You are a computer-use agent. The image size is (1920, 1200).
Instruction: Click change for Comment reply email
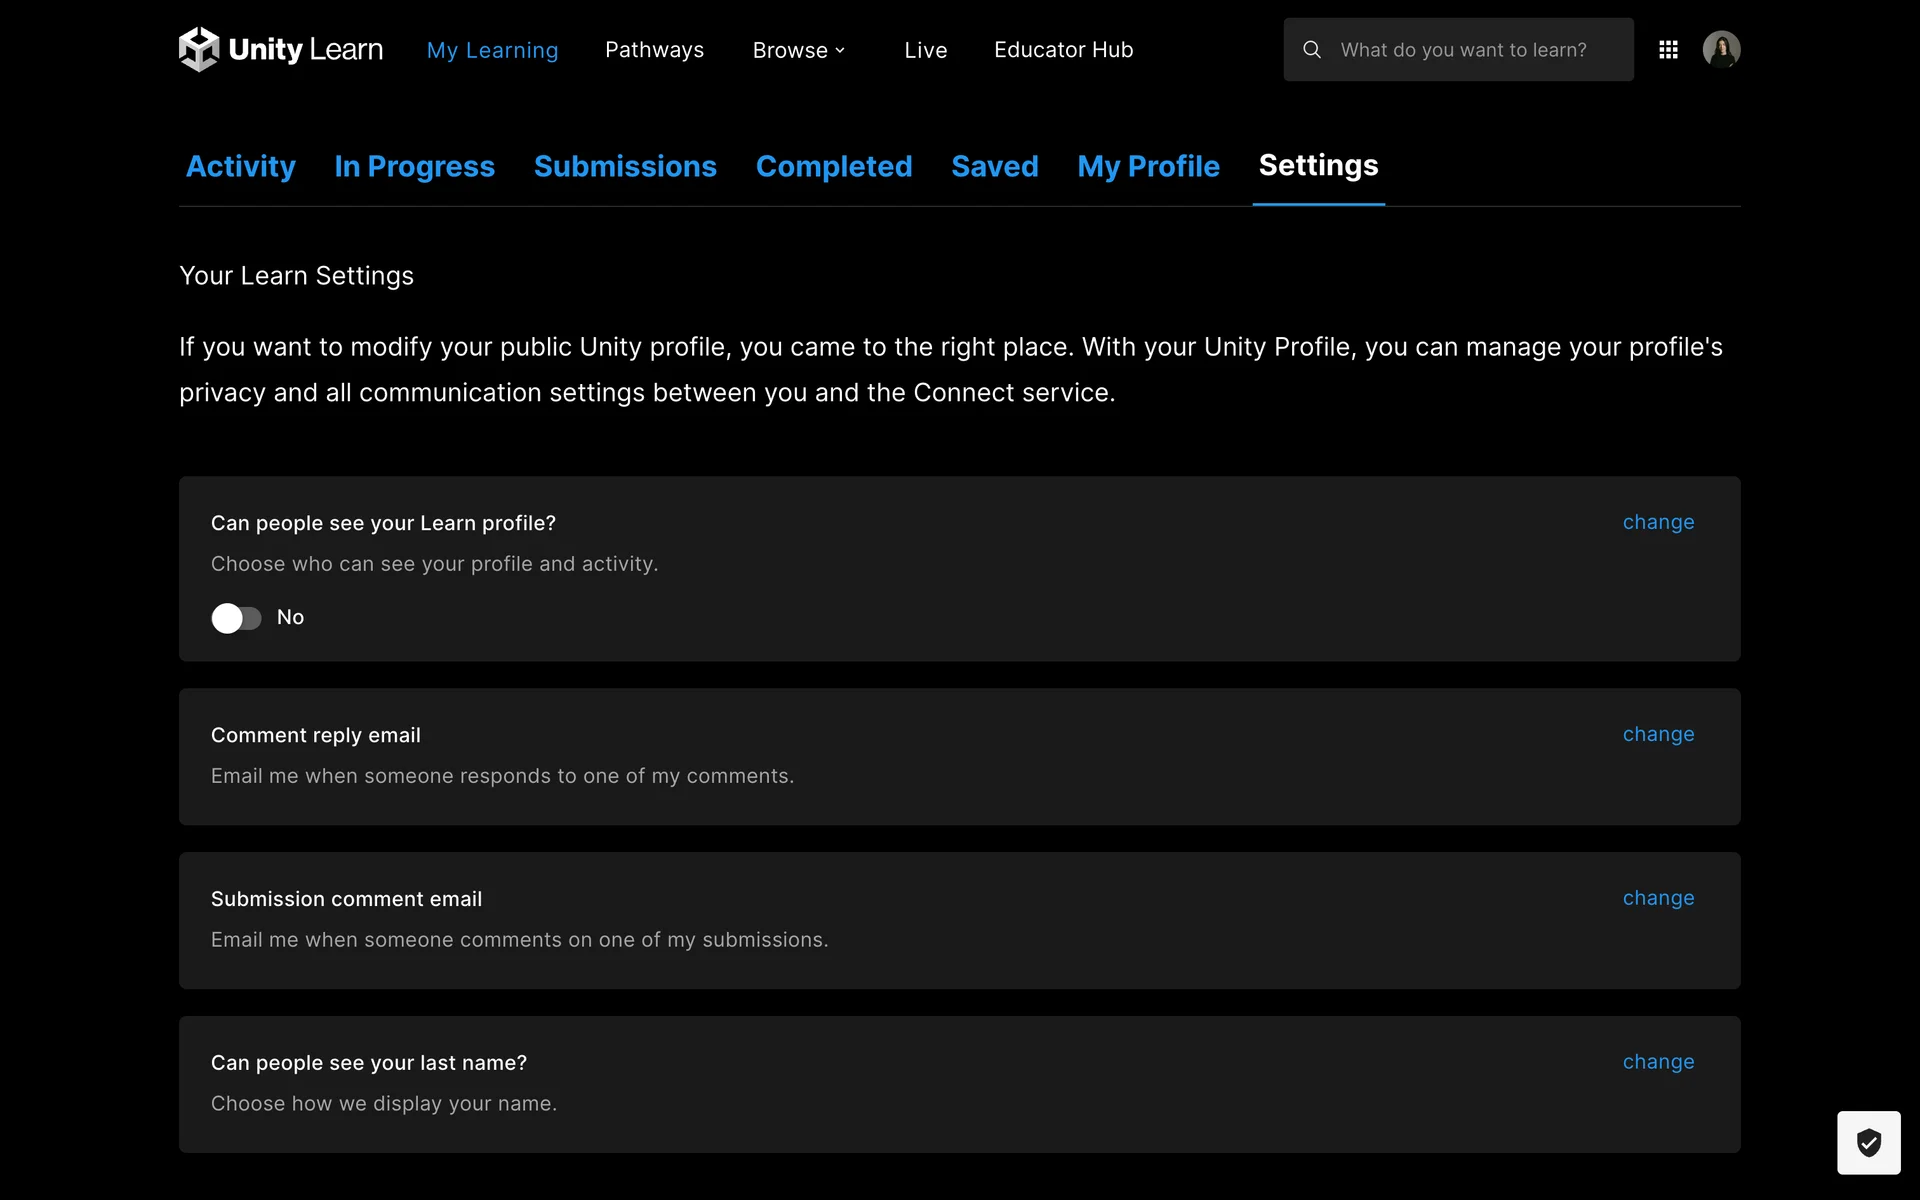[x=1658, y=734]
